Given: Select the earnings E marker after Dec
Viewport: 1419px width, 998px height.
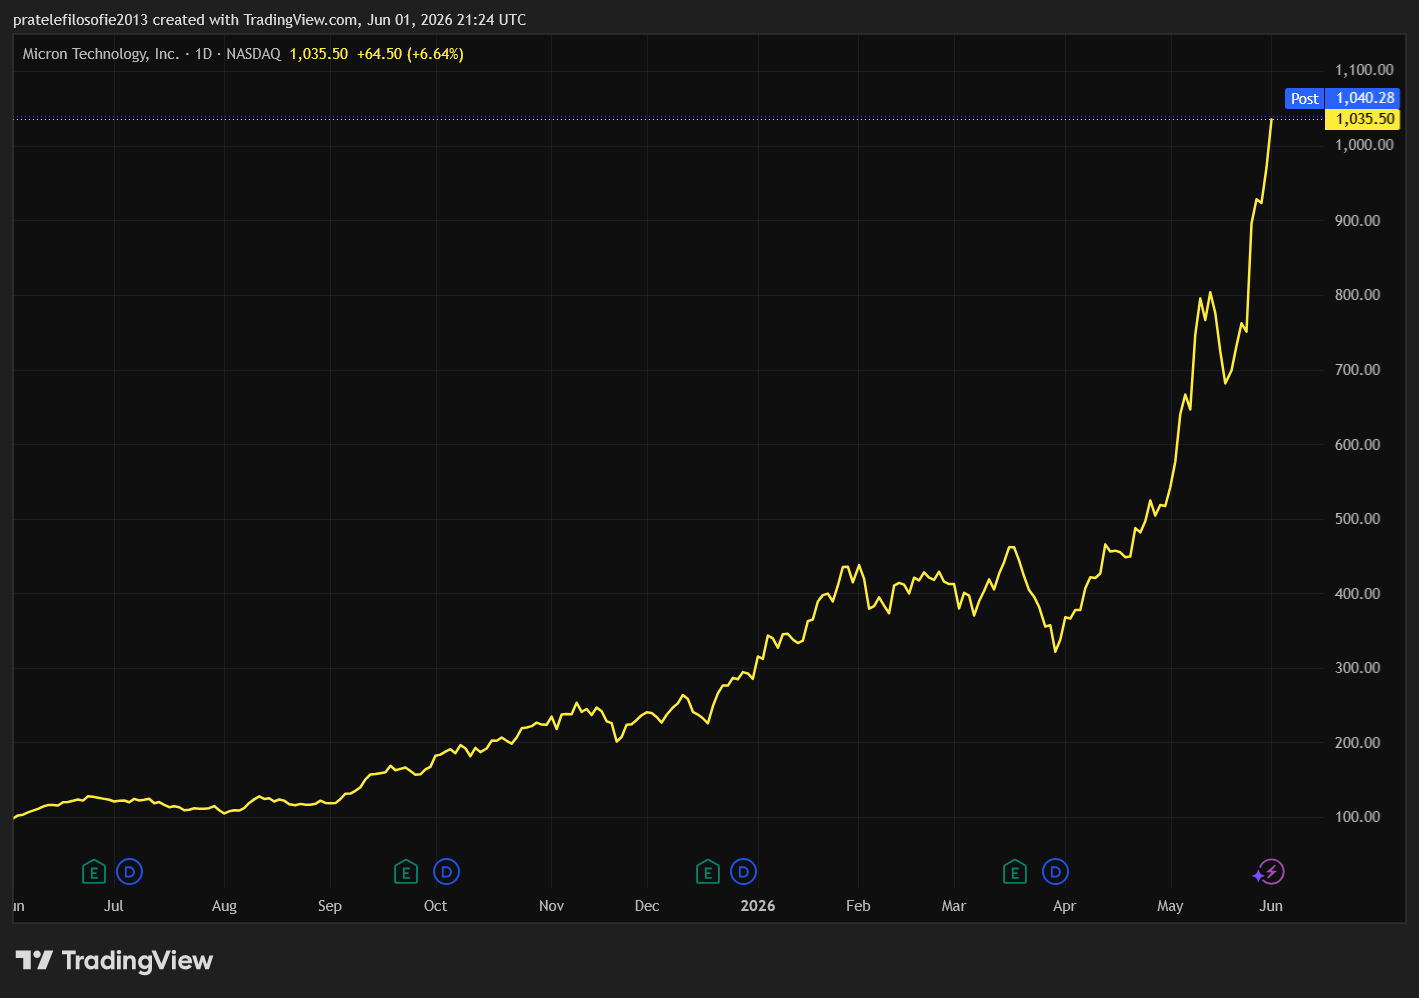Looking at the screenshot, I should point(708,872).
